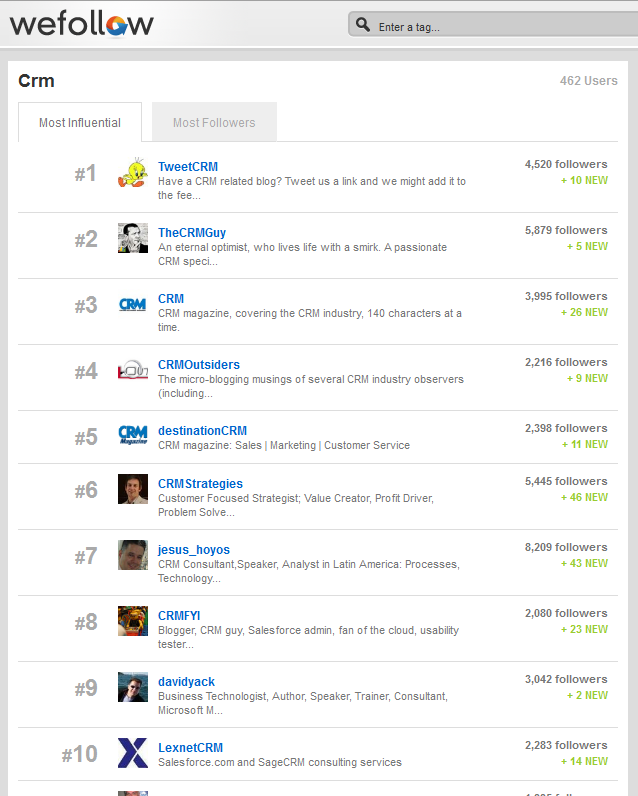638x796 pixels.
Task: Click the jesus_hoyos avatar photo
Action: pos(133,555)
